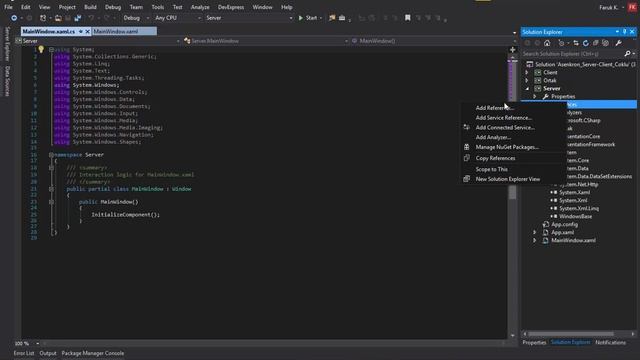Open the DevExpress menu

click(x=231, y=7)
